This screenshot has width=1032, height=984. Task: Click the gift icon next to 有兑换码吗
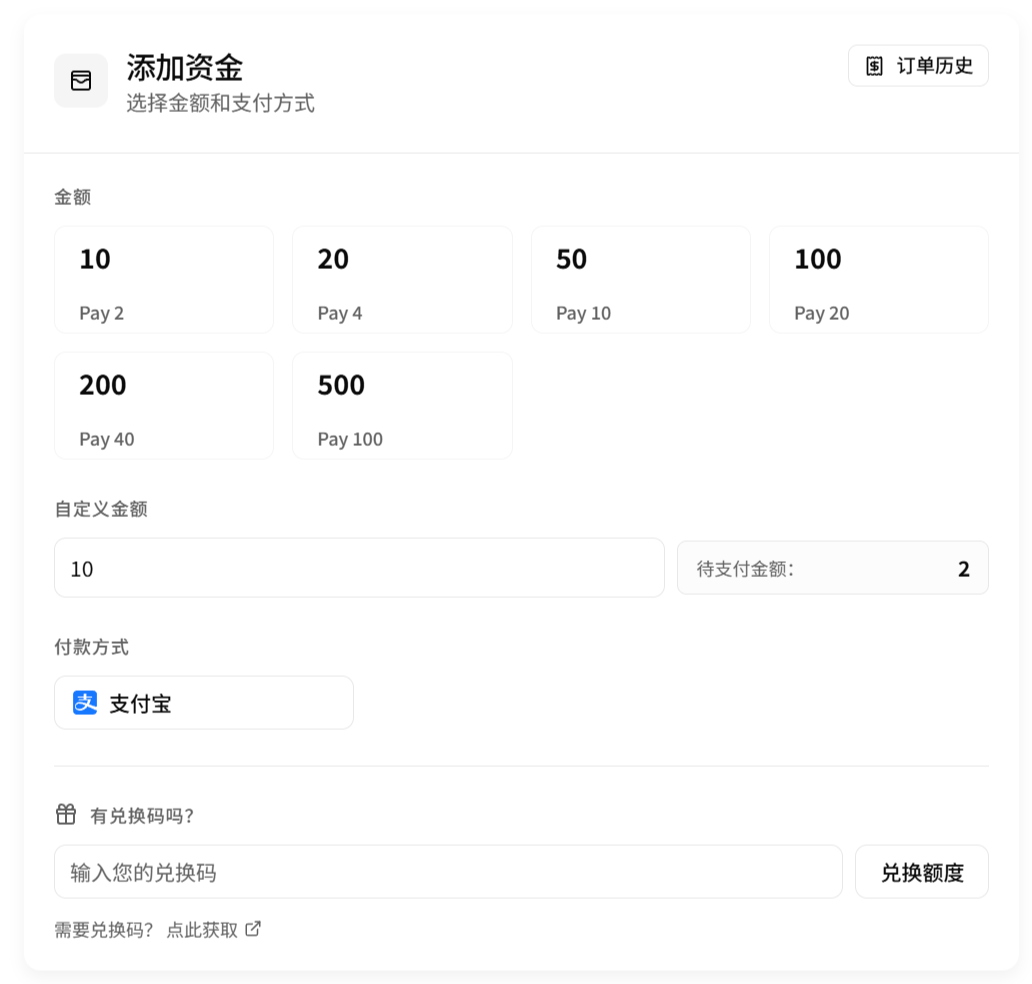[x=66, y=815]
